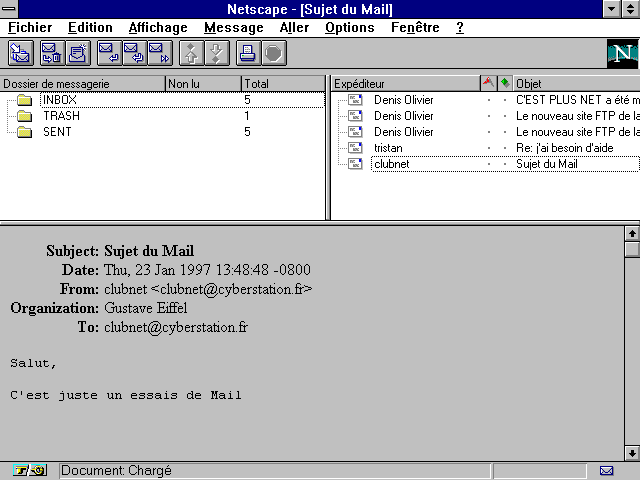640x480 pixels.
Task: Open the Message menu
Action: click(x=233, y=27)
